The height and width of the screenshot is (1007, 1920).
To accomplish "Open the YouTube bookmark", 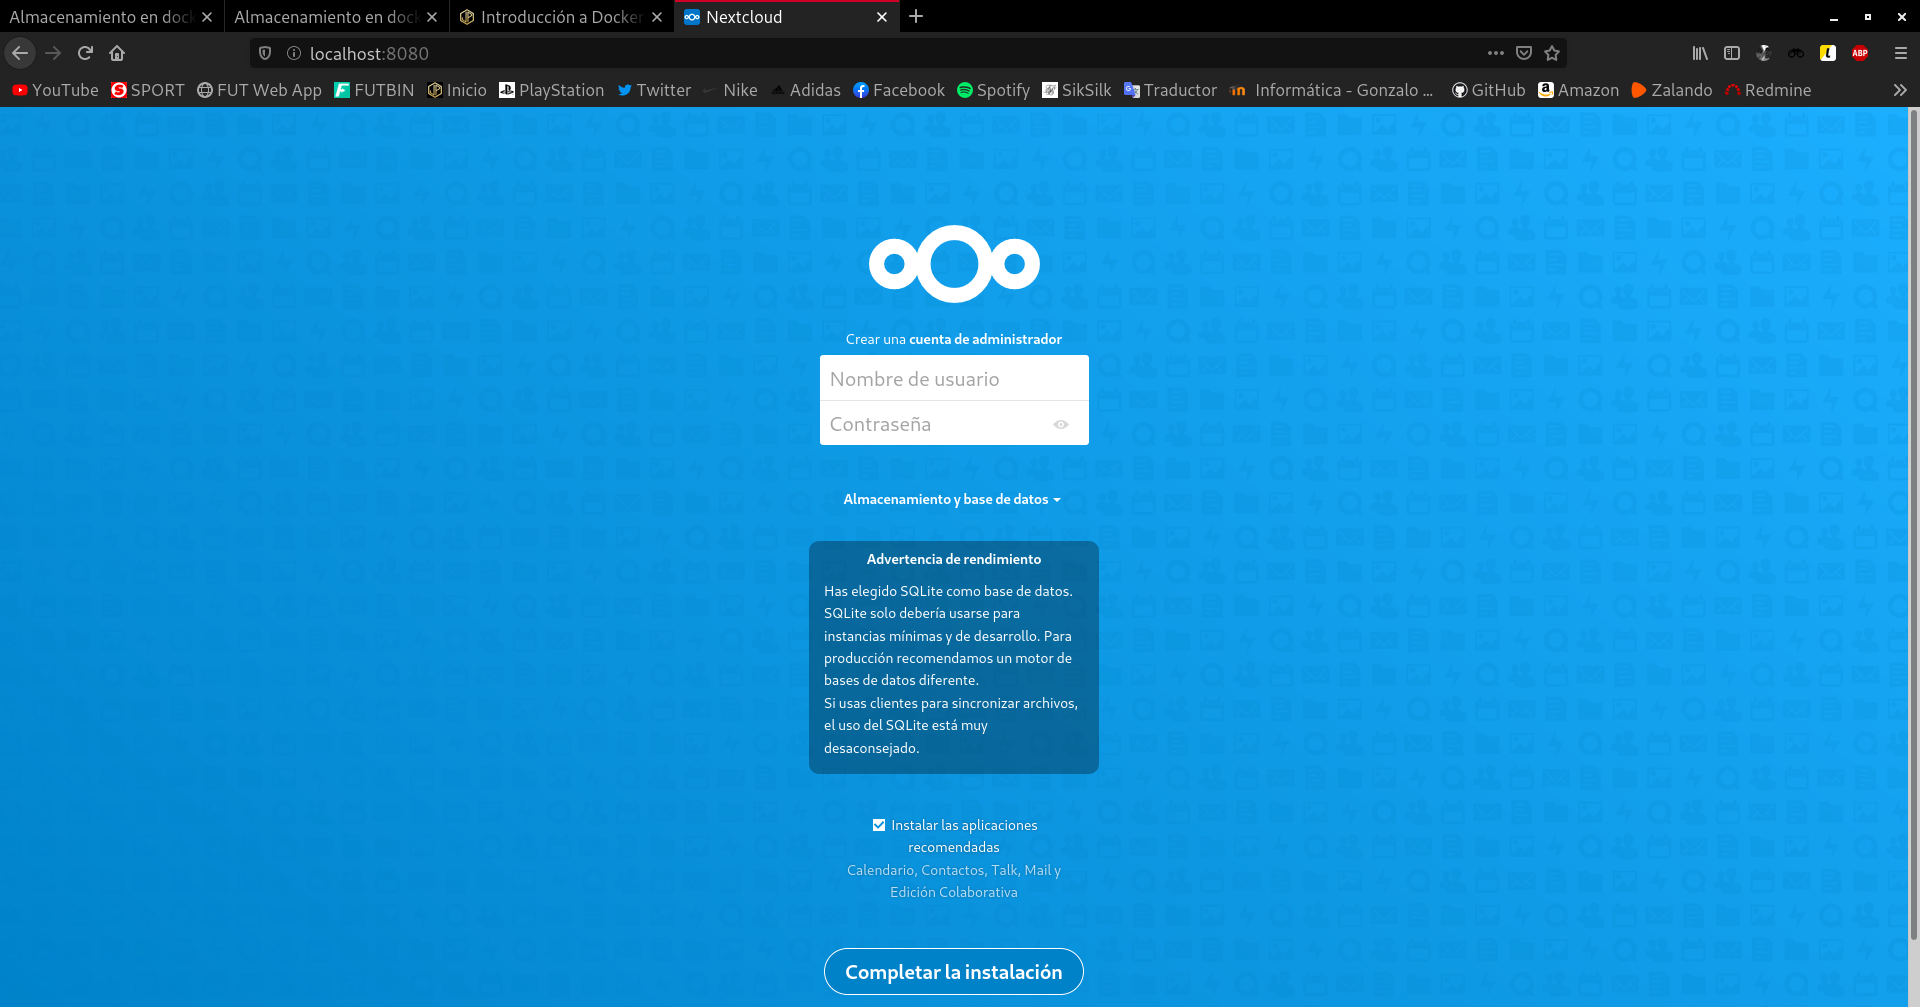I will click(x=55, y=90).
